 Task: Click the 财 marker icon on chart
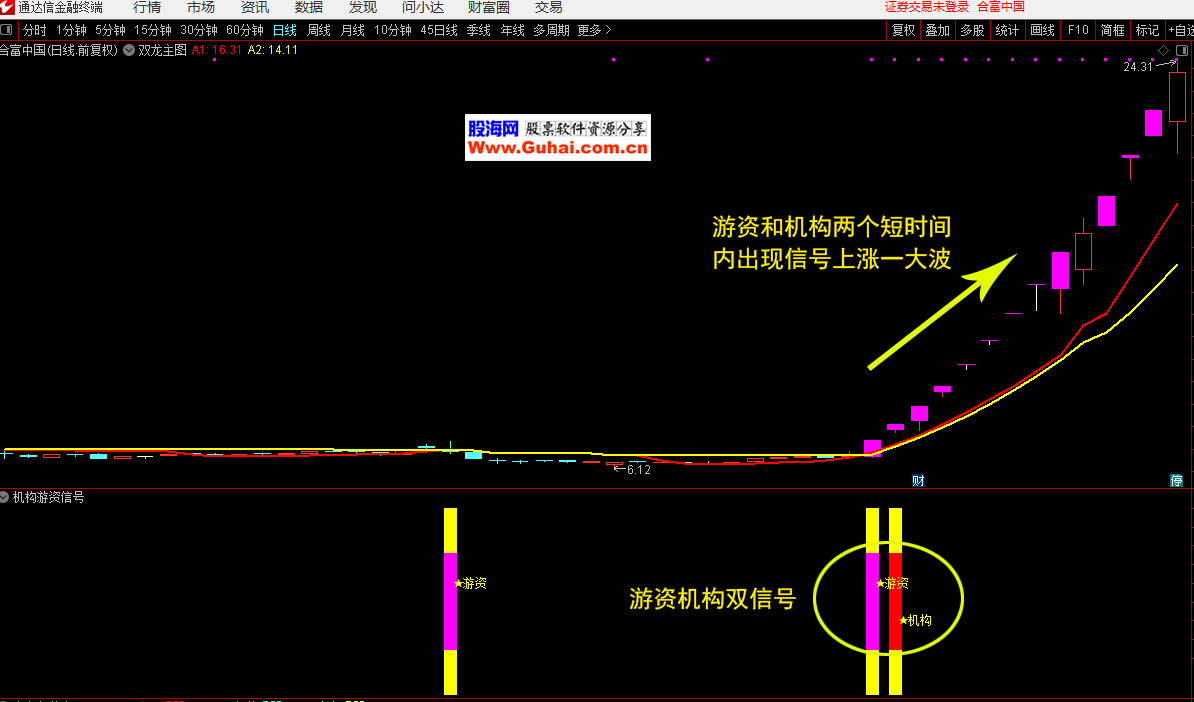click(918, 481)
